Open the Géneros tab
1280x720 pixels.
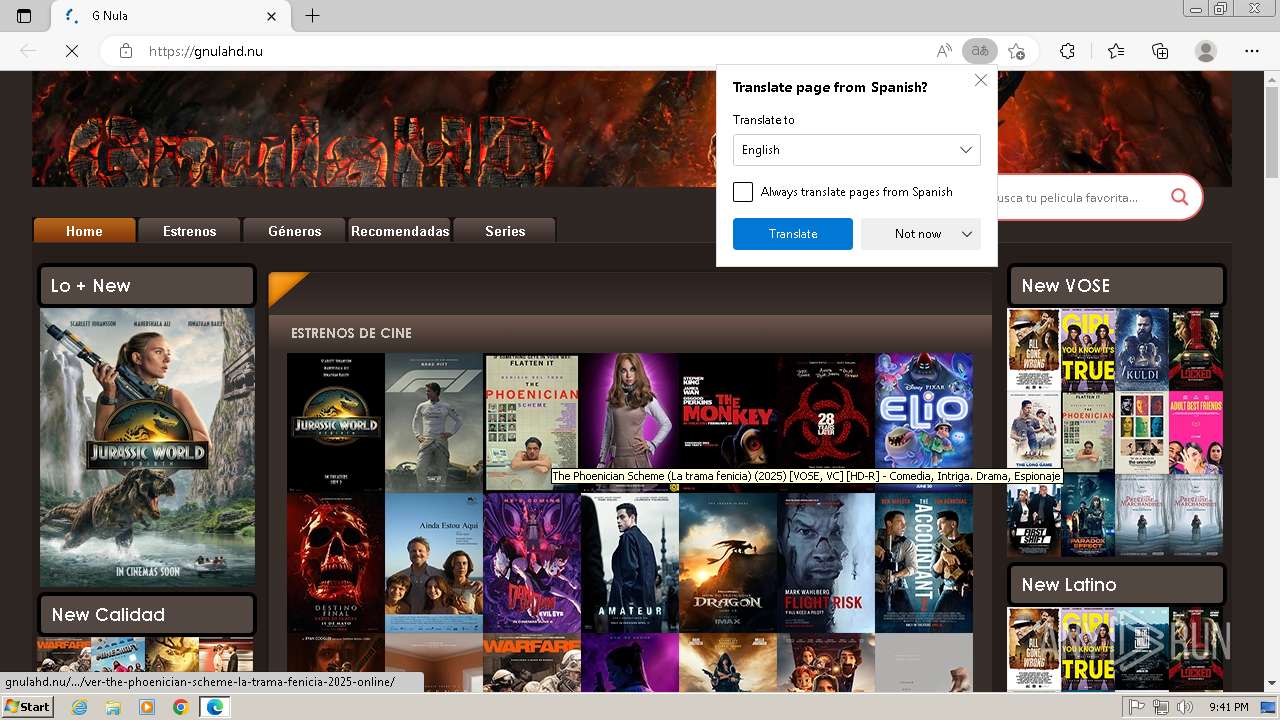tap(295, 231)
